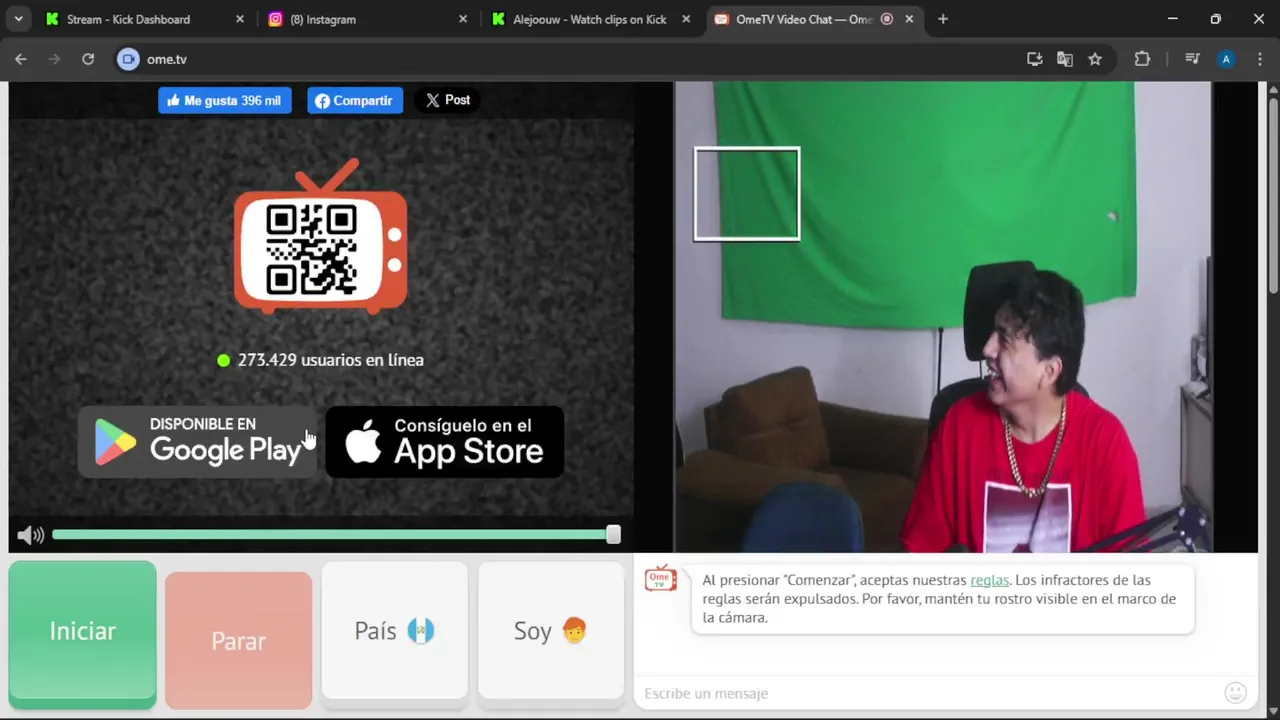Click the Escribe un mensaje input field
1280x720 pixels.
point(925,693)
